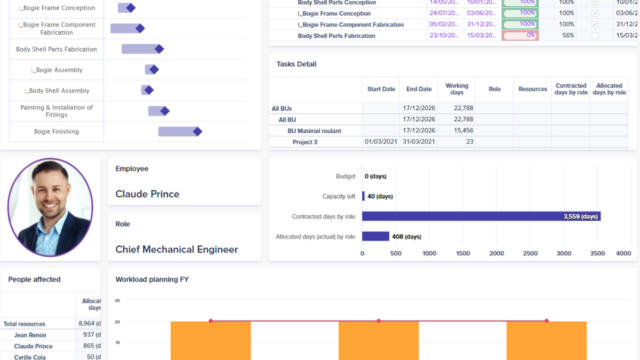Click the Contracted days by role column header
This screenshot has height=360, width=640.
pyautogui.click(x=571, y=89)
